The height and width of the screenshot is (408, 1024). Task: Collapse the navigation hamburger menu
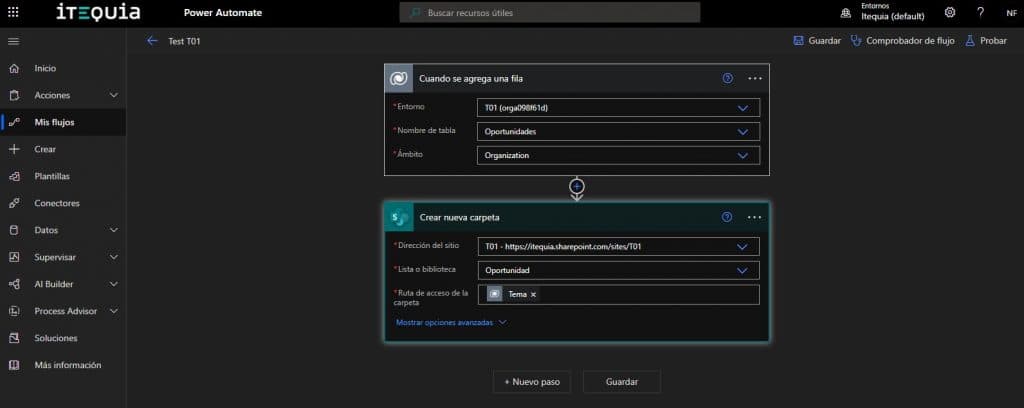[13, 40]
